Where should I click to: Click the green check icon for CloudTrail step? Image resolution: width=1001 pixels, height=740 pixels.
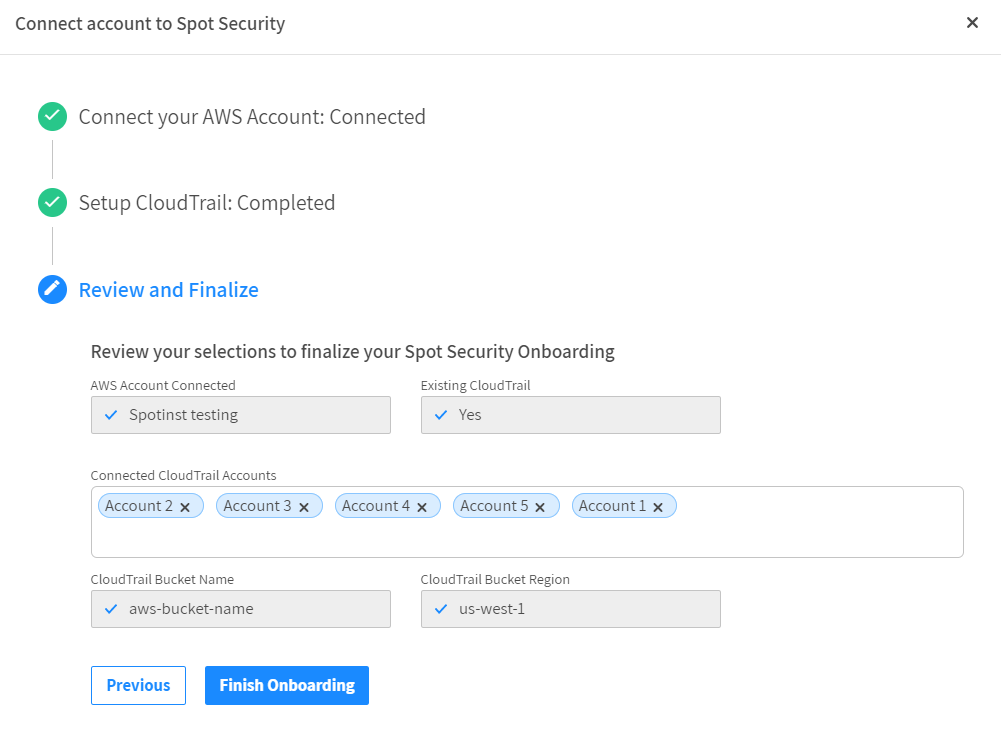pos(52,203)
